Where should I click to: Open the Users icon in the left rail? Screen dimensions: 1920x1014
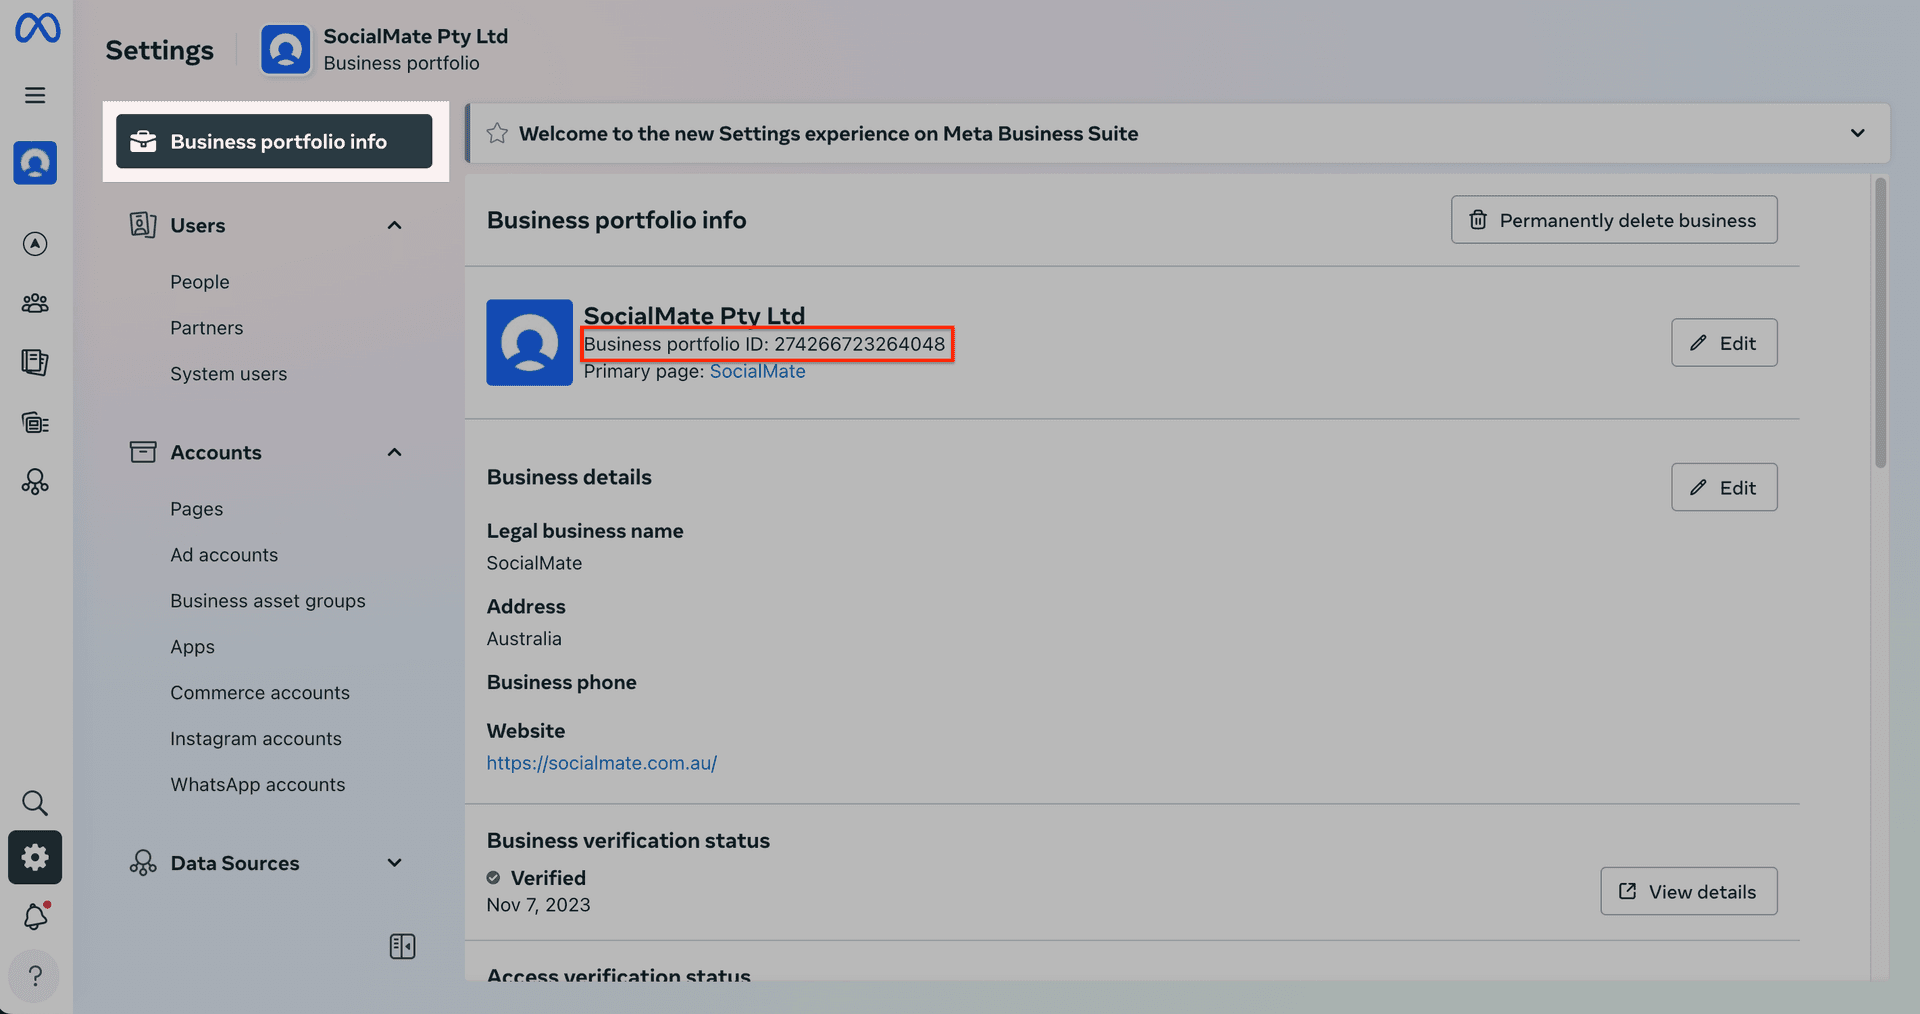[x=35, y=303]
